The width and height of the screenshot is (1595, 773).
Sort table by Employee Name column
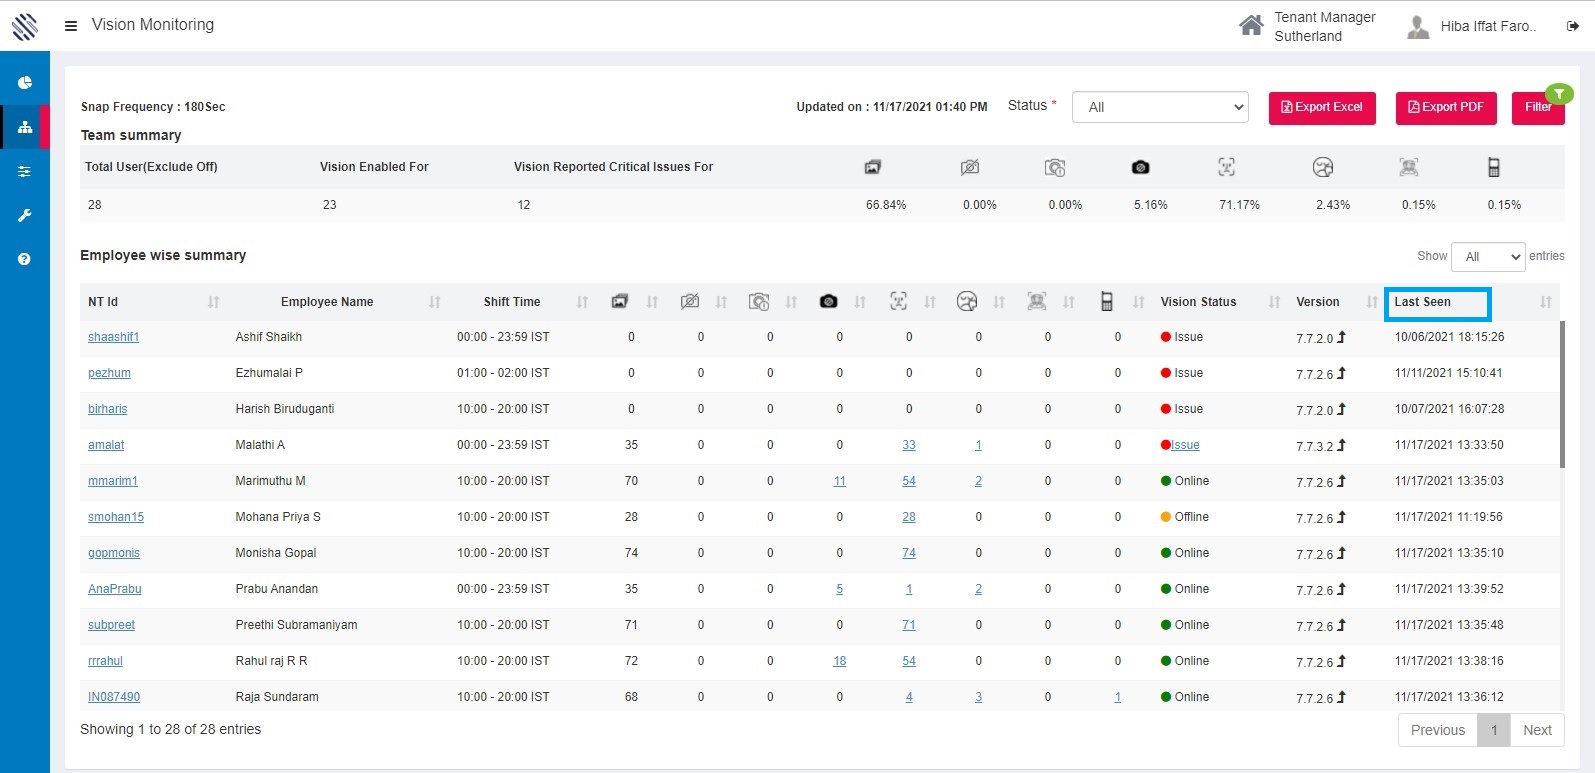[x=327, y=302]
